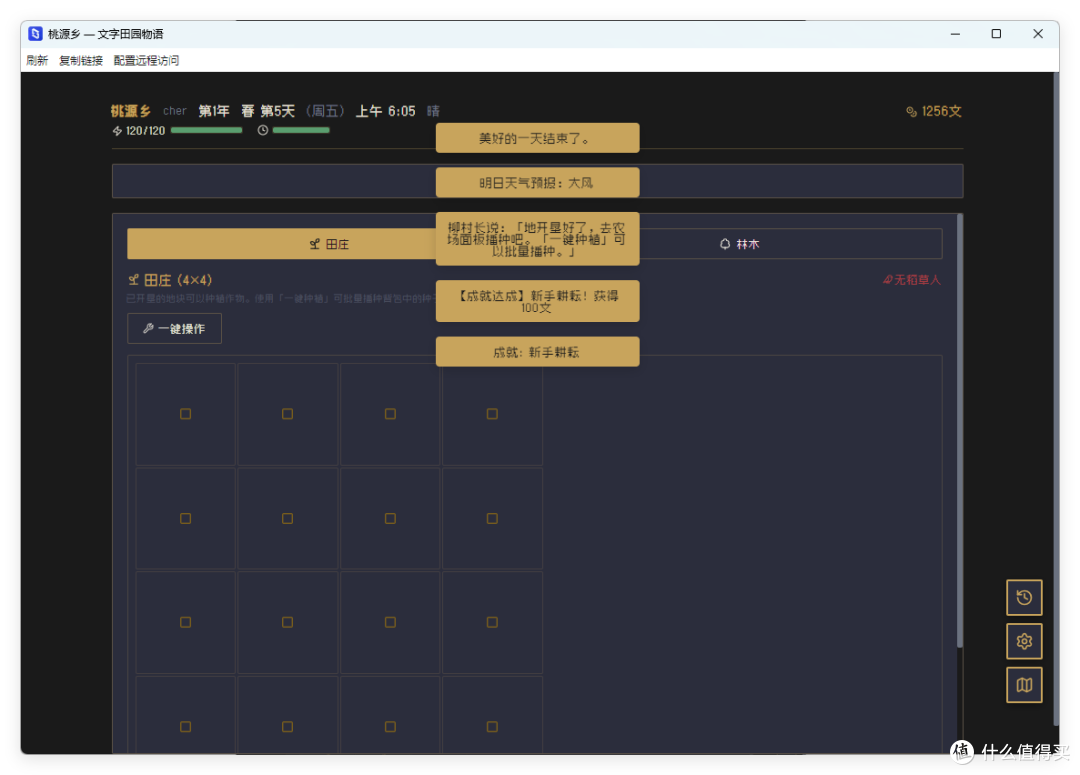Open the history log clock icon
This screenshot has width=1080, height=775.
1024,597
